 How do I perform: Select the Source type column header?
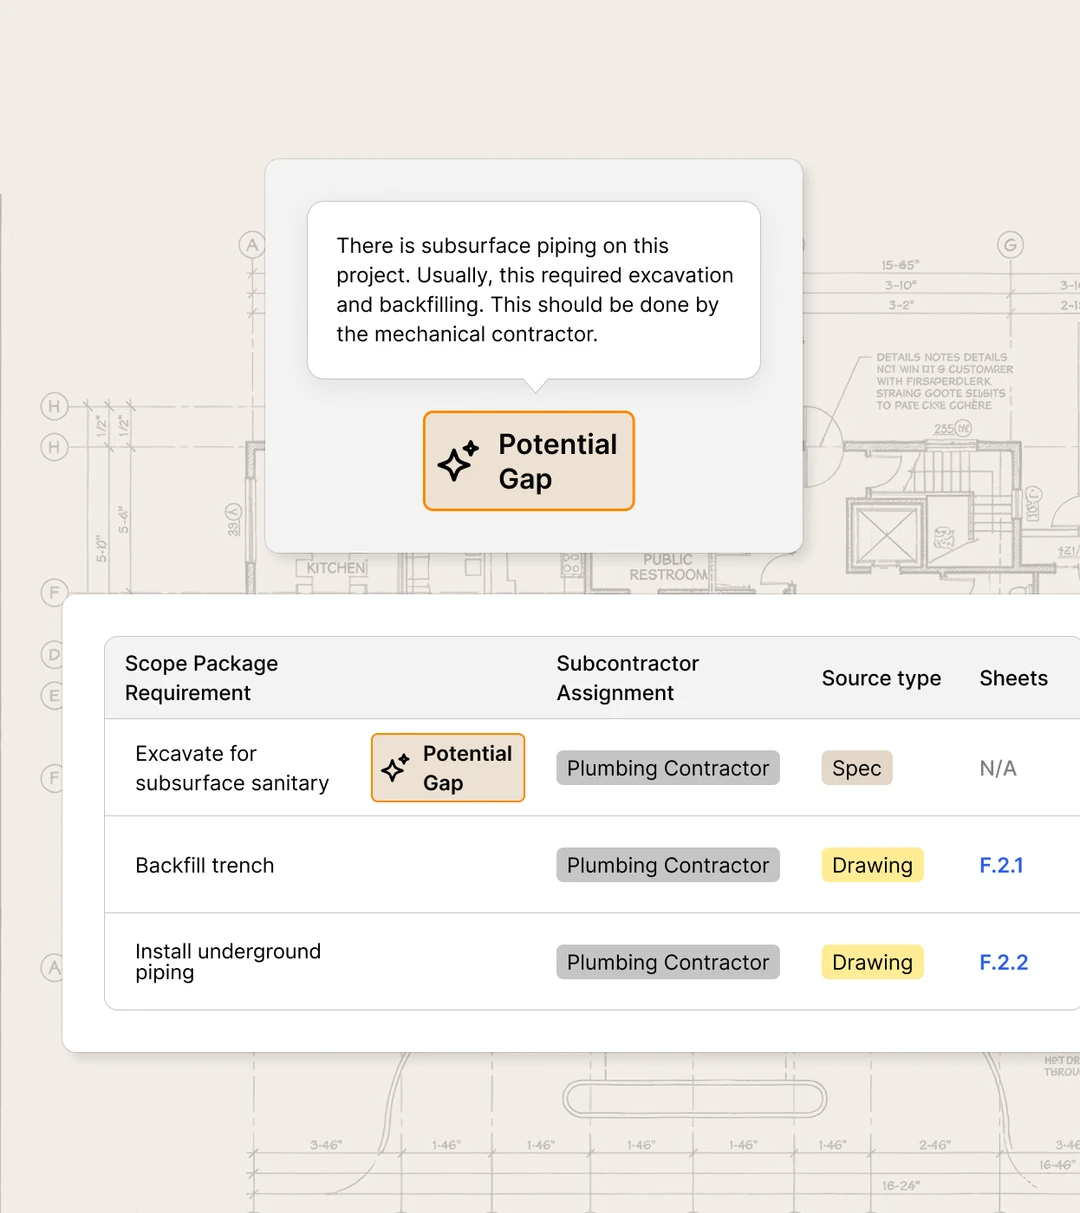(x=881, y=678)
